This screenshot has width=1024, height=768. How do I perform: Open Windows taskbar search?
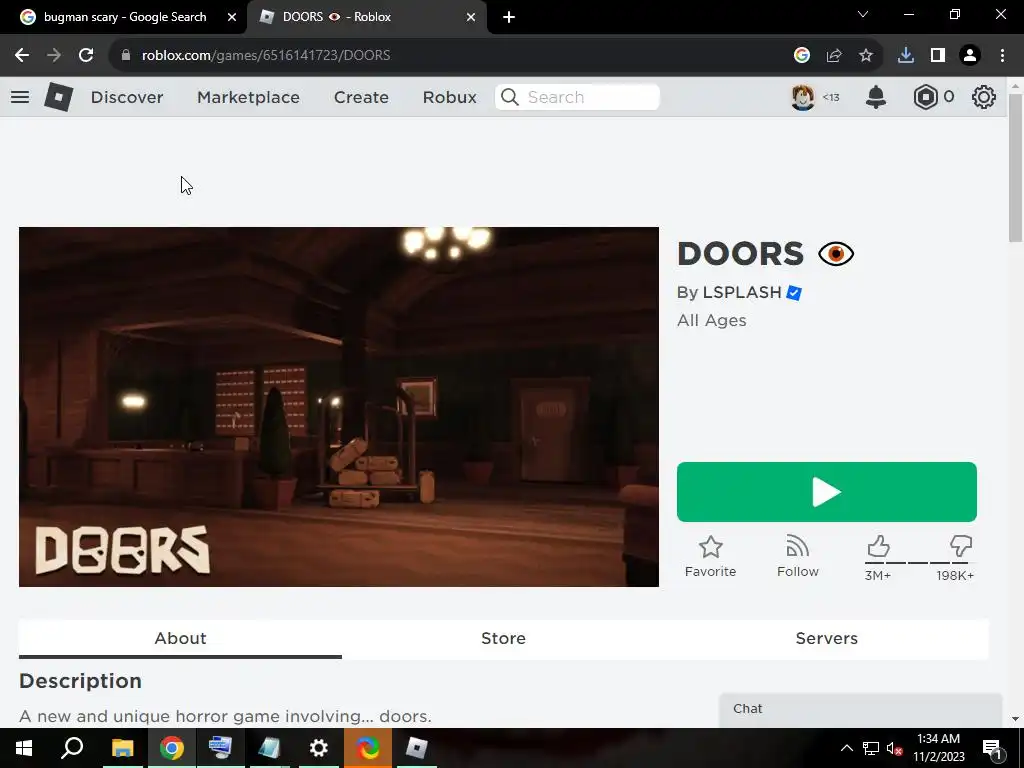tap(72, 748)
